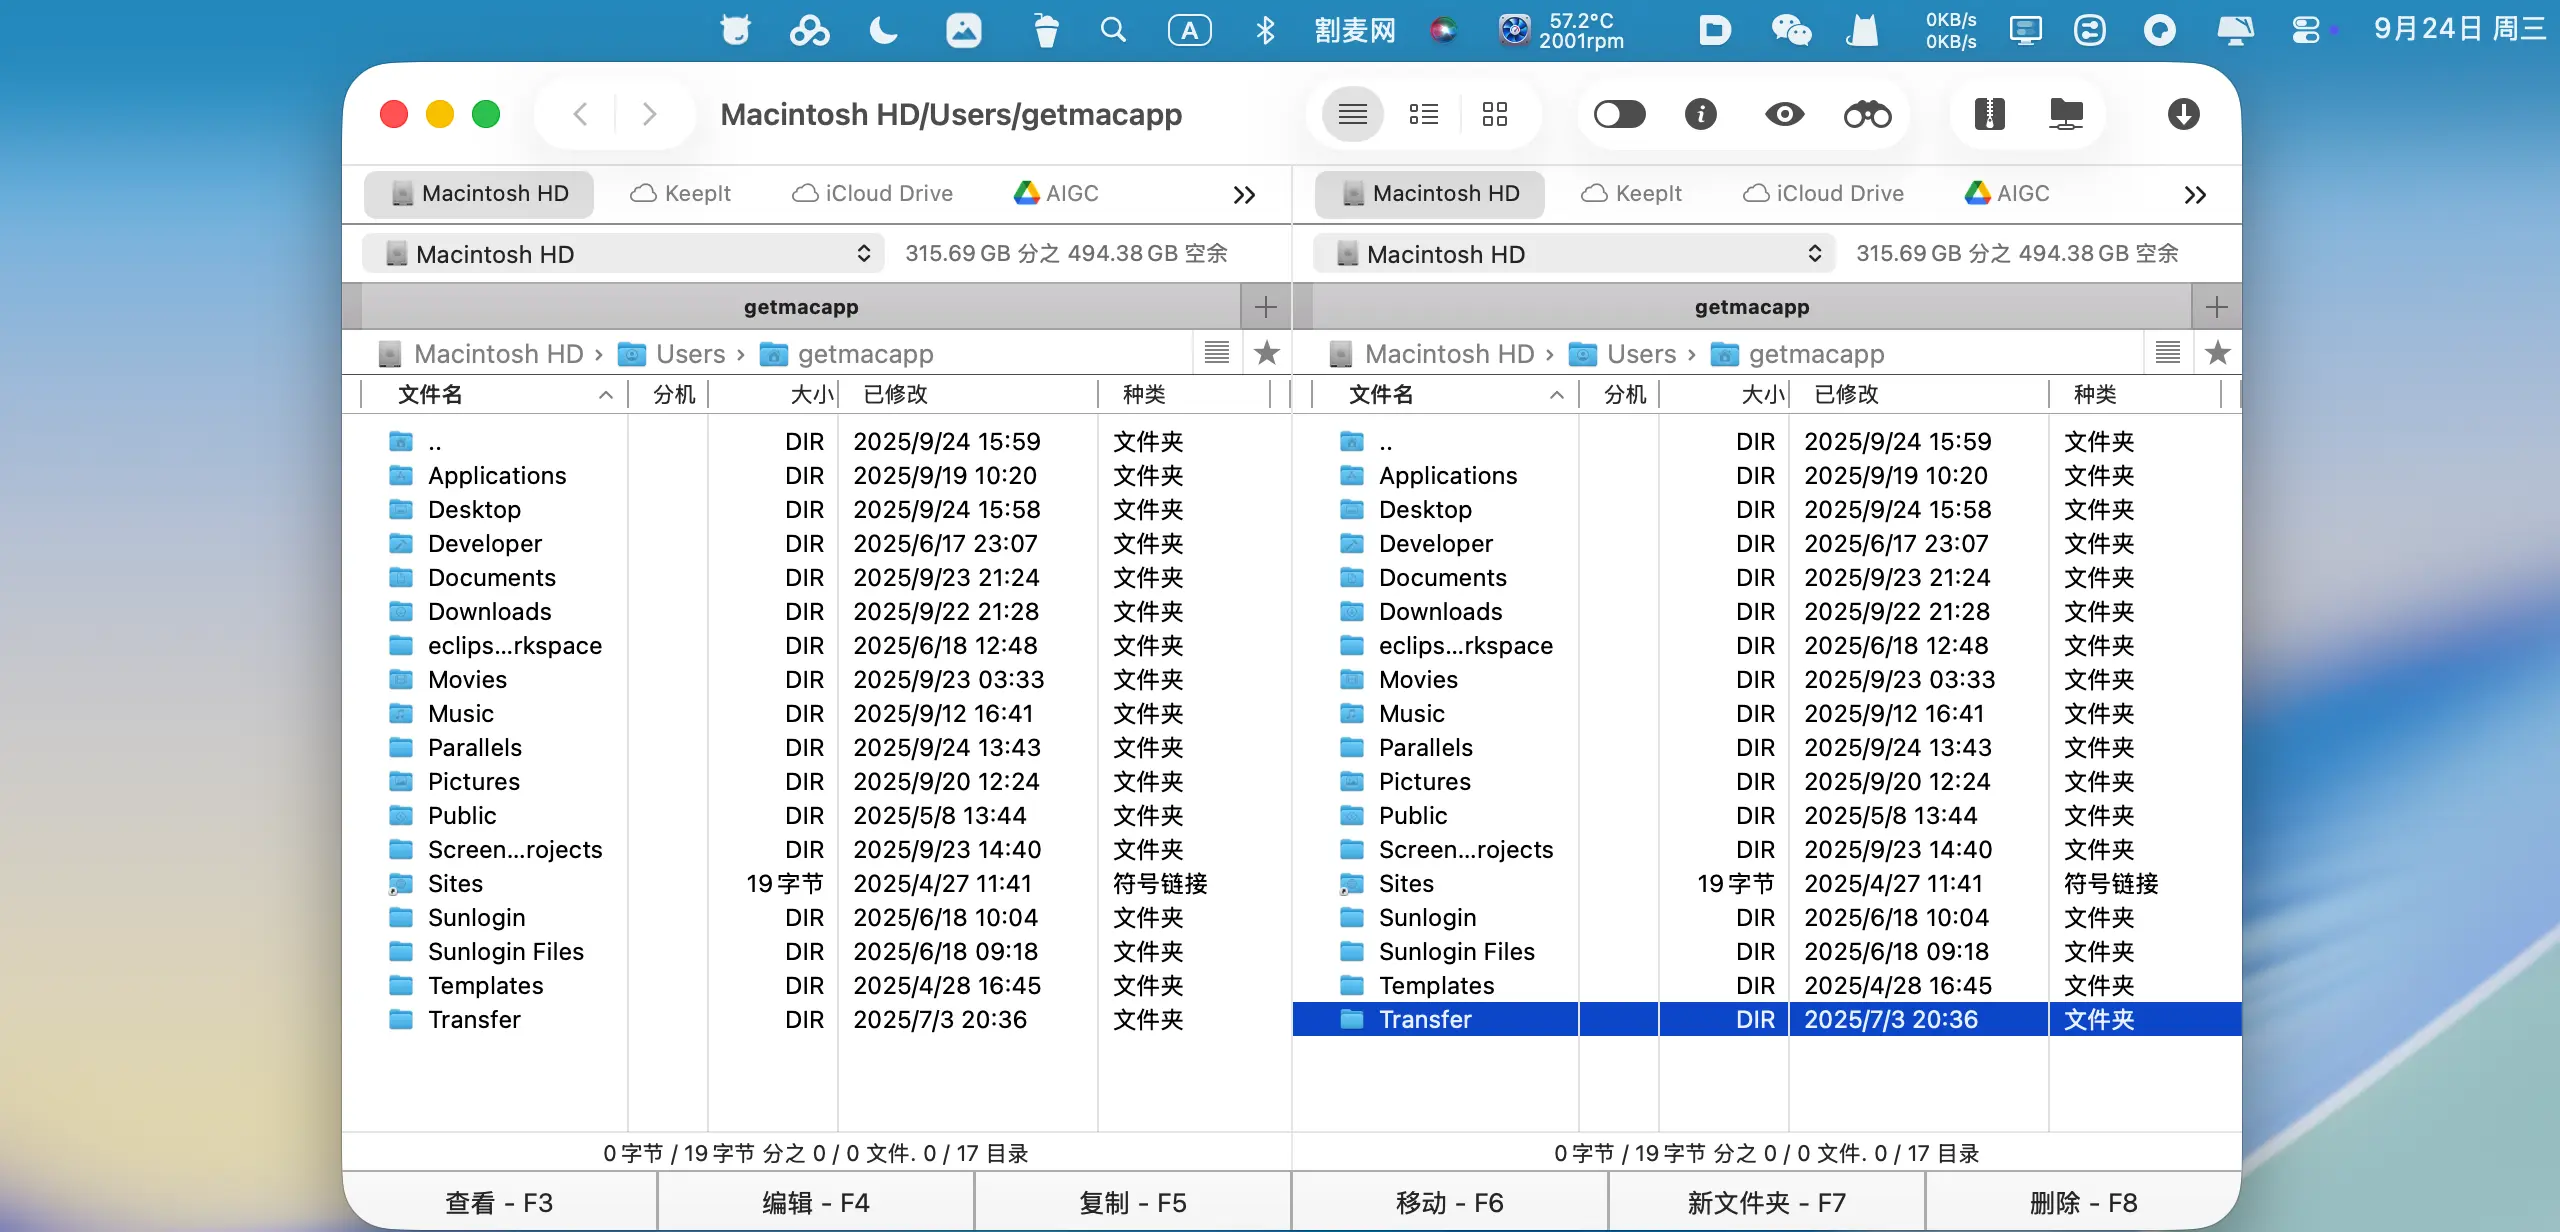Open right pane Macintosh HD volume dropdown
The height and width of the screenshot is (1232, 2560).
point(1574,254)
